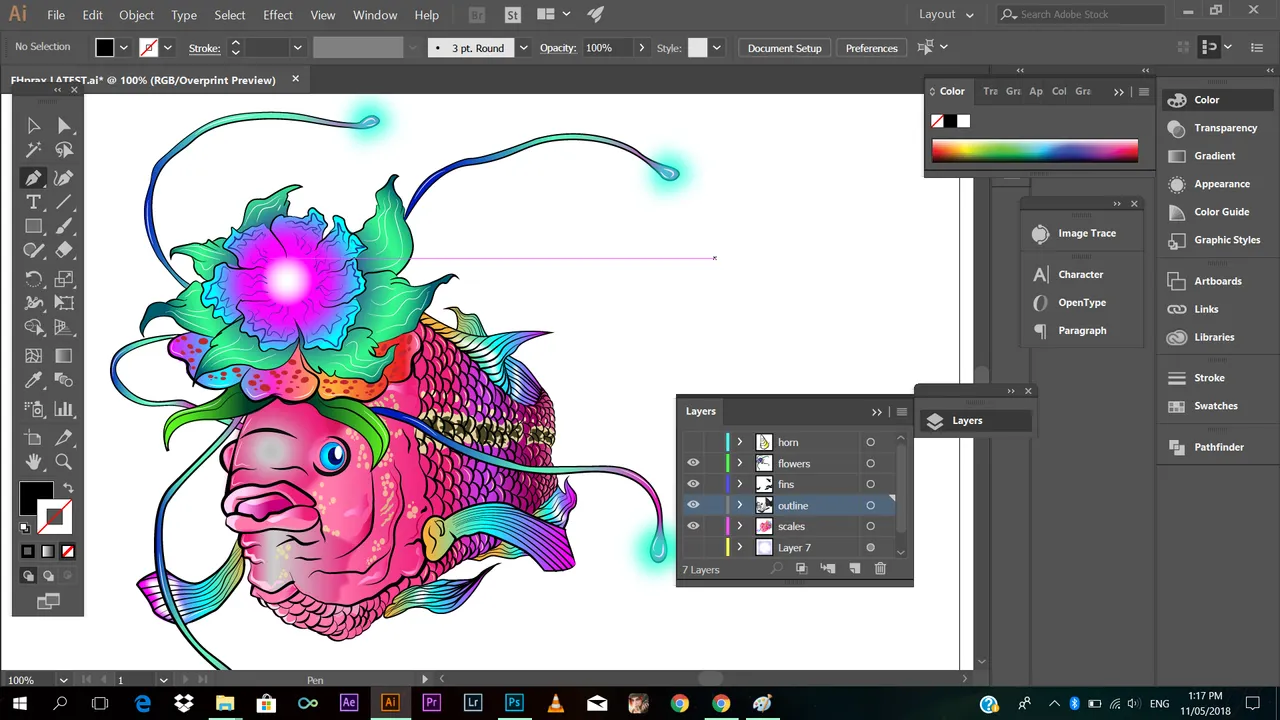Select the Pen tool
The image size is (1280, 720).
tap(33, 178)
